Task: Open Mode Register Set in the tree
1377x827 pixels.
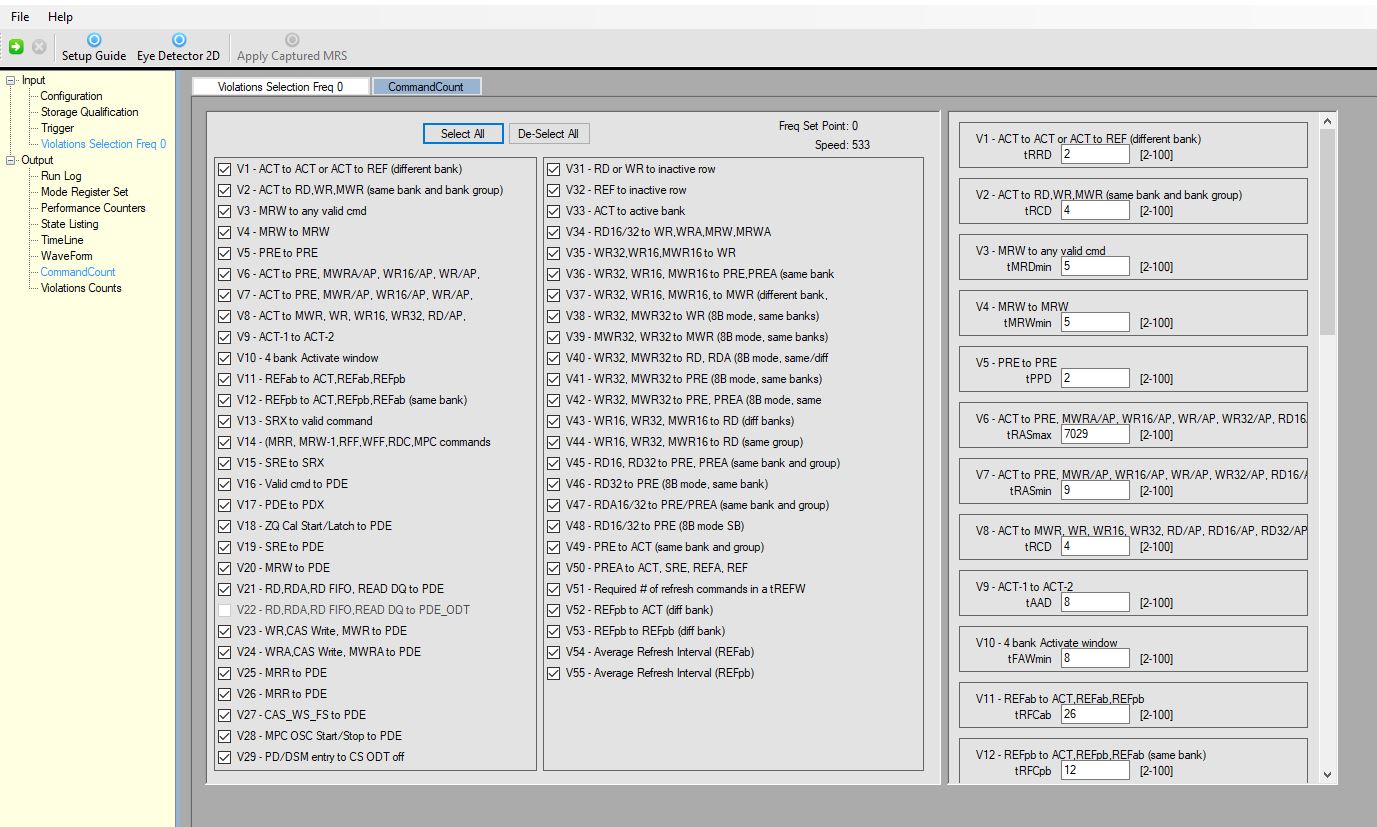Action: click(84, 192)
